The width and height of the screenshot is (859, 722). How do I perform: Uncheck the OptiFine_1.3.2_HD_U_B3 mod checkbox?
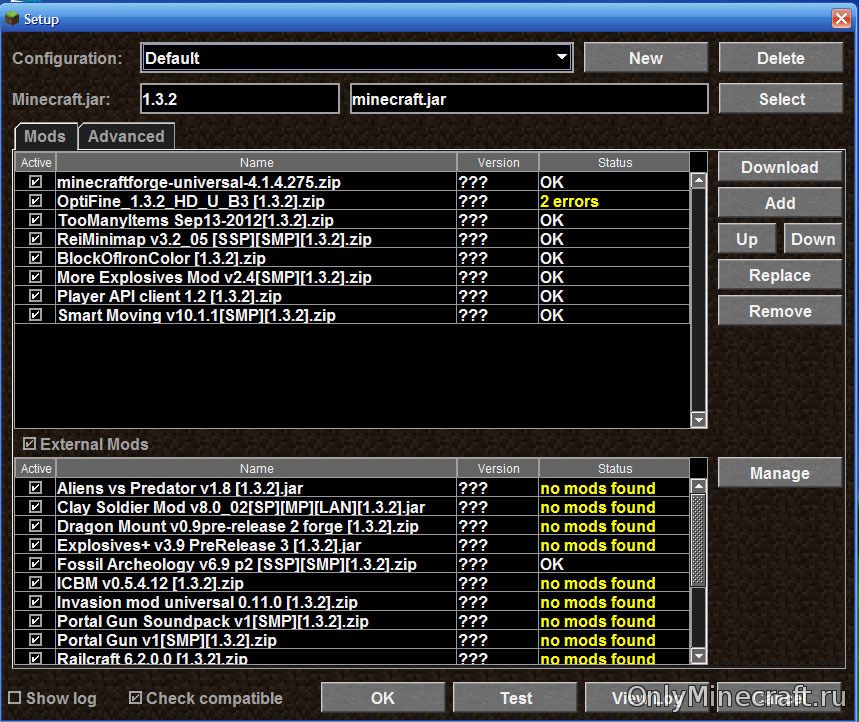36,201
